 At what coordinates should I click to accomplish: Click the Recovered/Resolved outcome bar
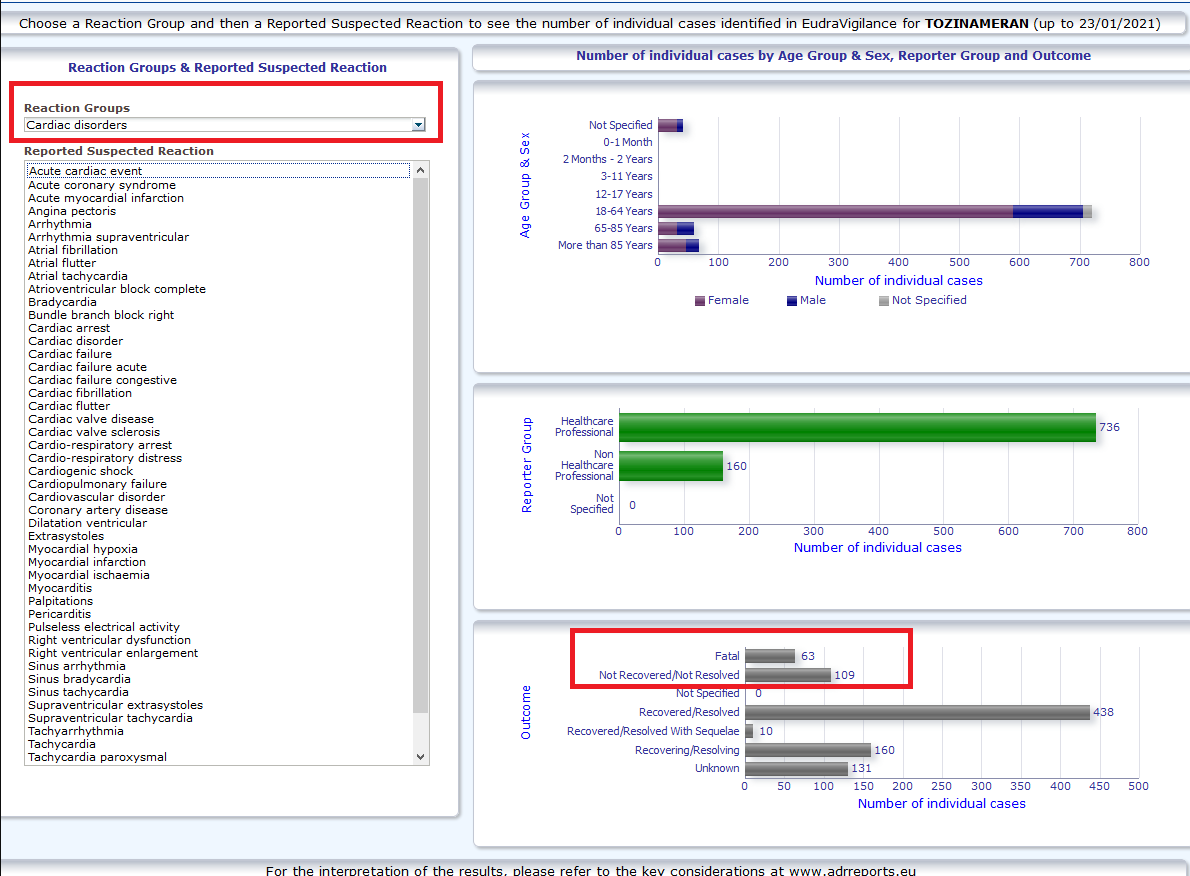coord(916,712)
